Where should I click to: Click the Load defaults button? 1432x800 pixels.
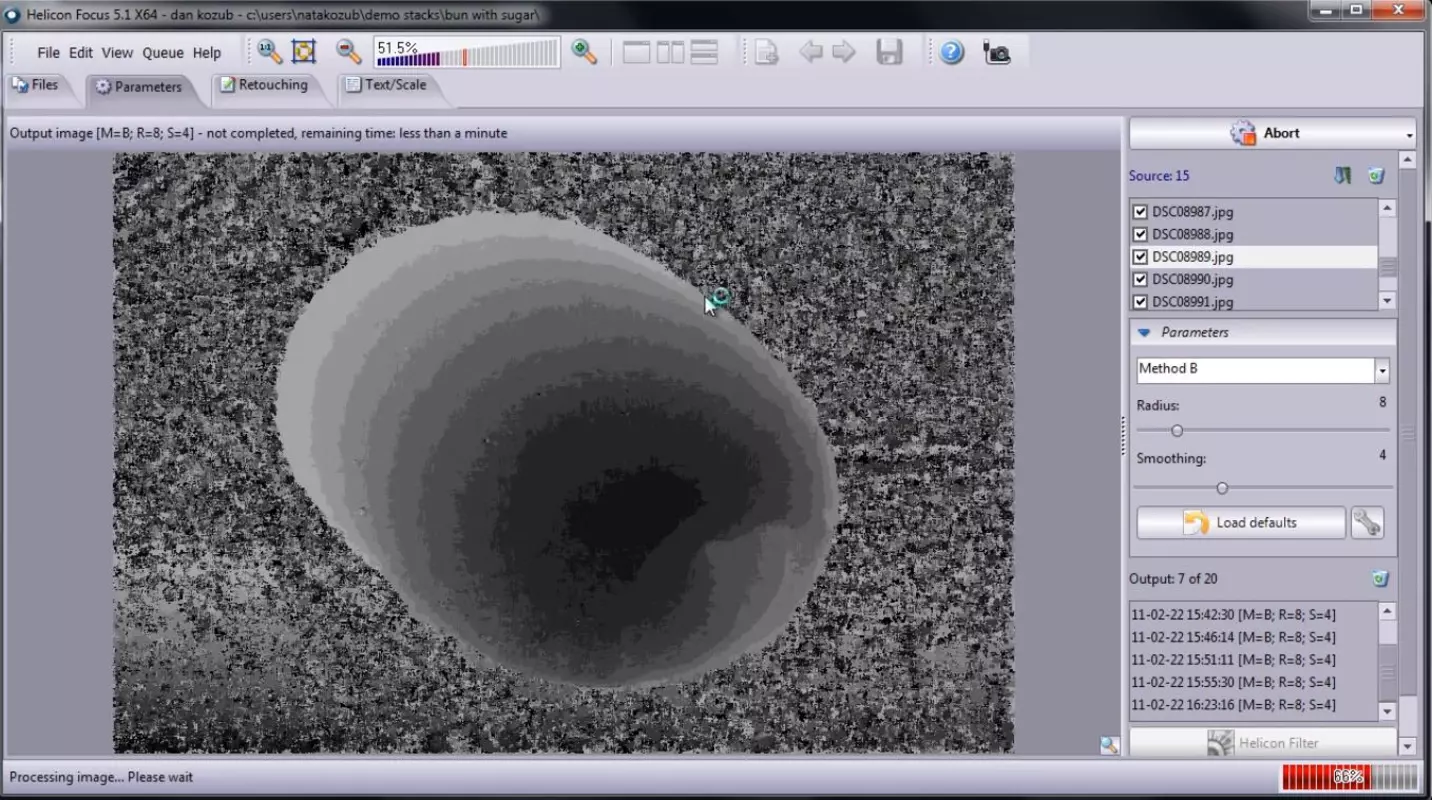click(x=1241, y=522)
